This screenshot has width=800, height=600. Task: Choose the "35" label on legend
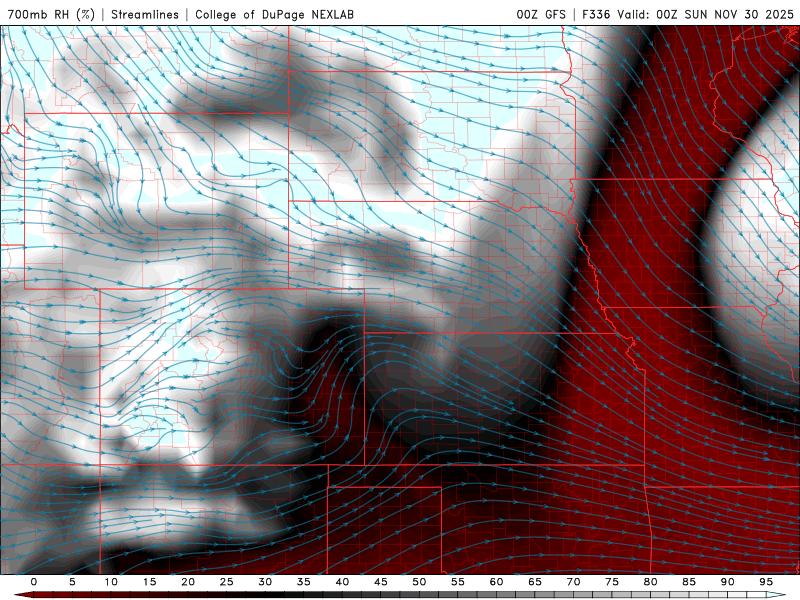pyautogui.click(x=304, y=582)
